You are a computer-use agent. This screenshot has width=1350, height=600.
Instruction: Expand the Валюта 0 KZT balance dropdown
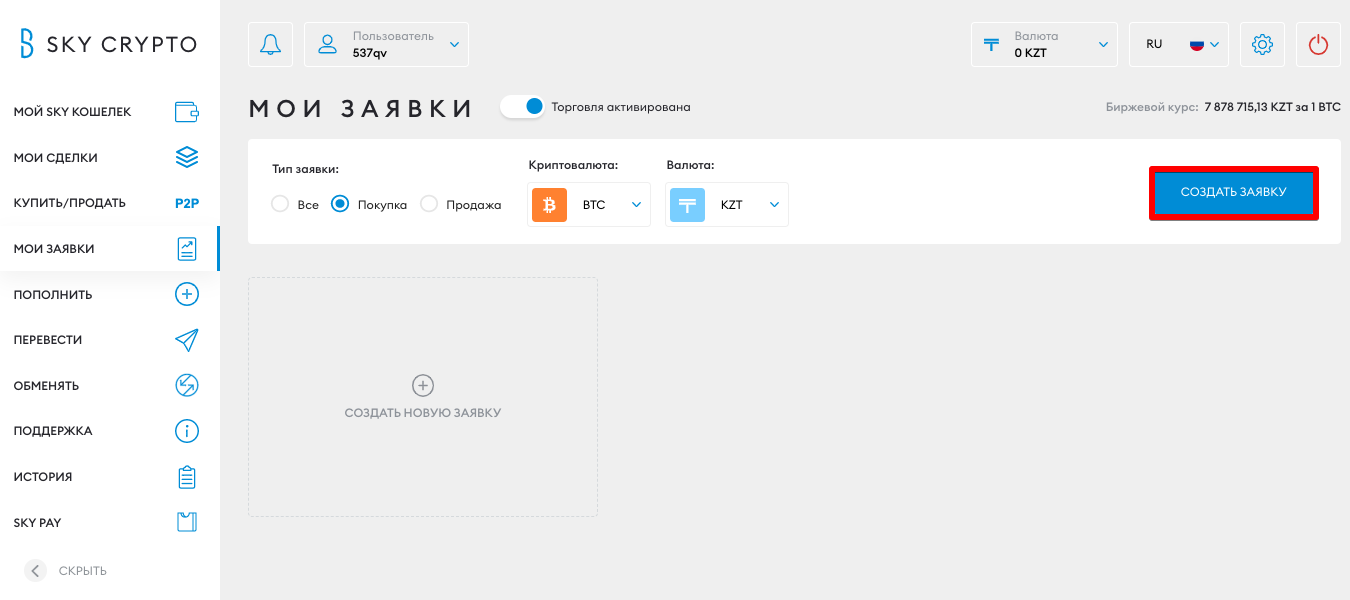(x=1044, y=44)
